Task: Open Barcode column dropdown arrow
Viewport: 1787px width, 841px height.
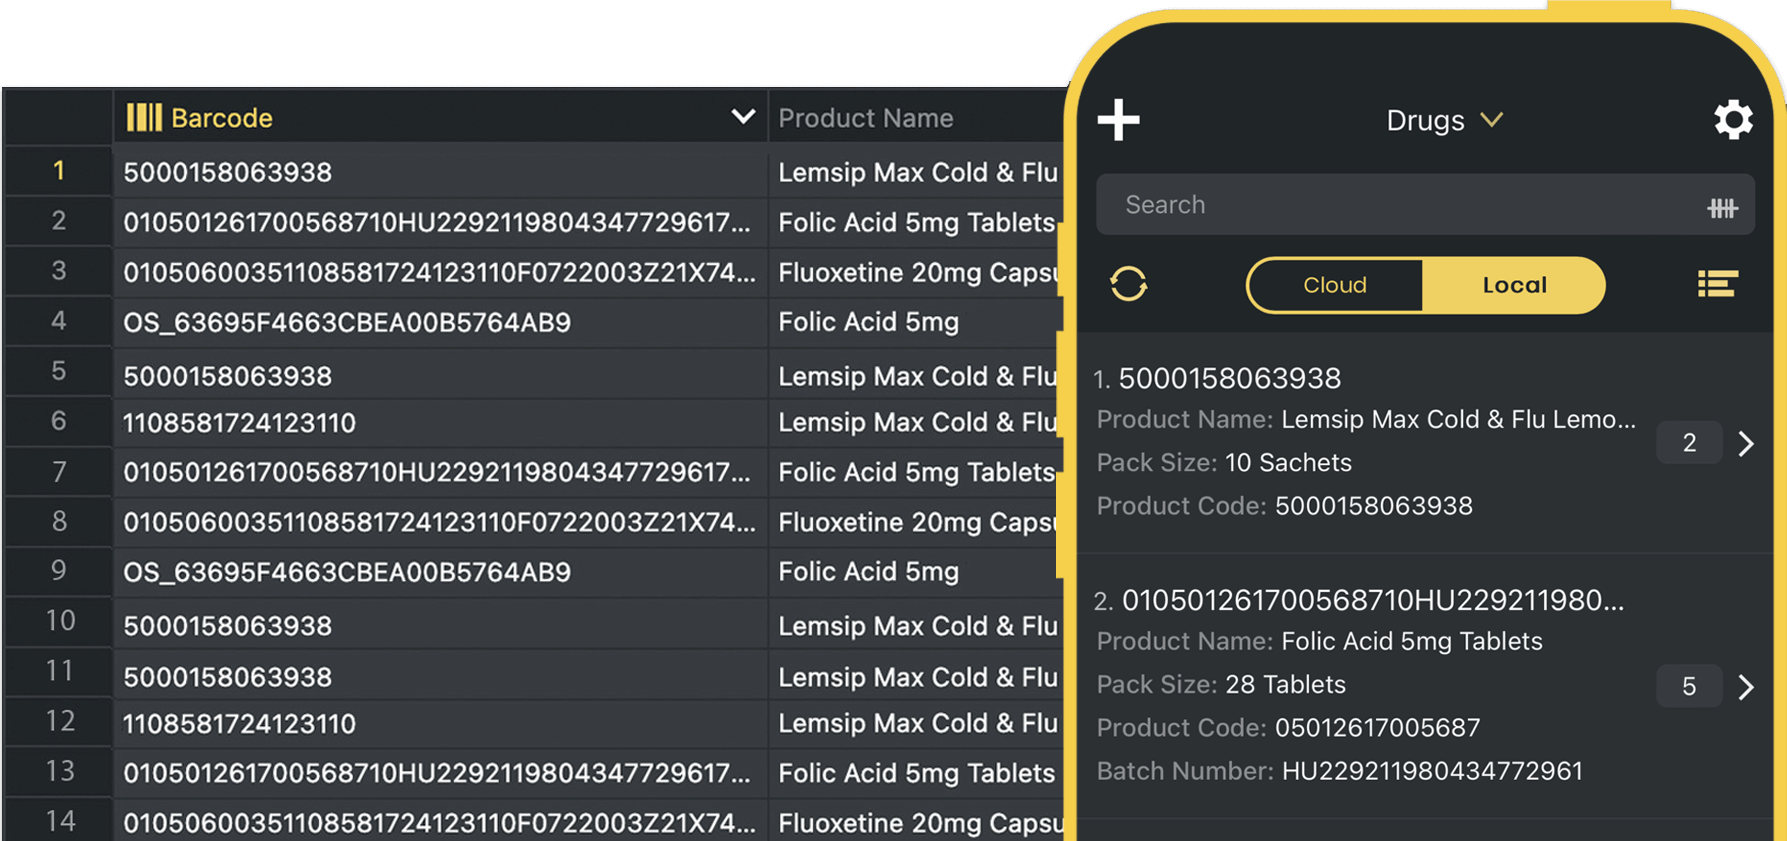Action: [742, 117]
